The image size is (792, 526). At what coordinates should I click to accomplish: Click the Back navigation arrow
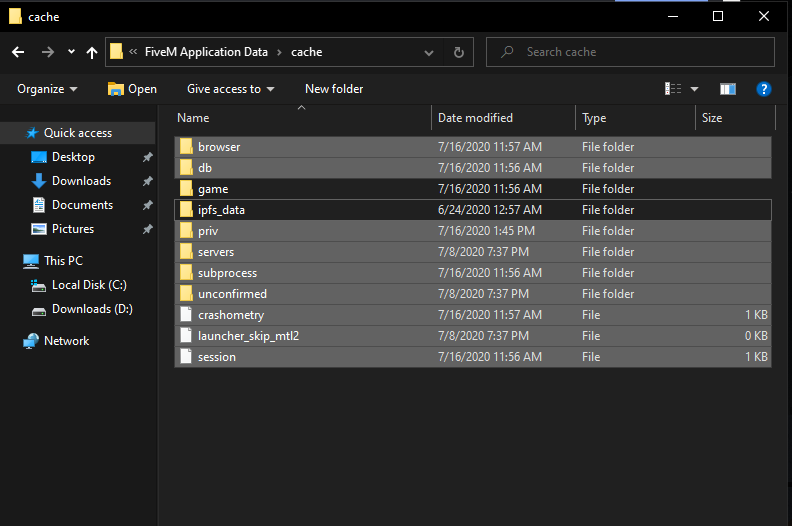(x=18, y=52)
